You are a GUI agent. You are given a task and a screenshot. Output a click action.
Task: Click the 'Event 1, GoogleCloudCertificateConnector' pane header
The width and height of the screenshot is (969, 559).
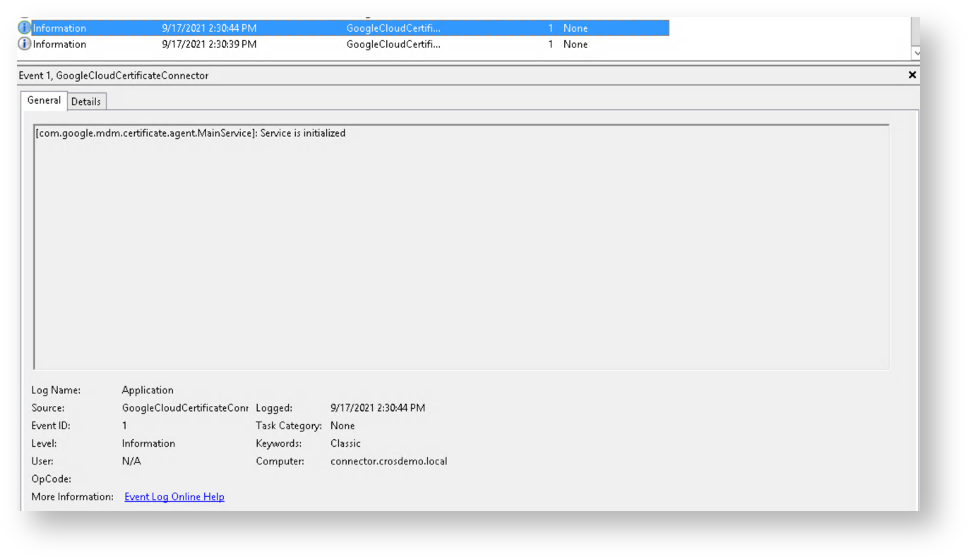pyautogui.click(x=114, y=75)
